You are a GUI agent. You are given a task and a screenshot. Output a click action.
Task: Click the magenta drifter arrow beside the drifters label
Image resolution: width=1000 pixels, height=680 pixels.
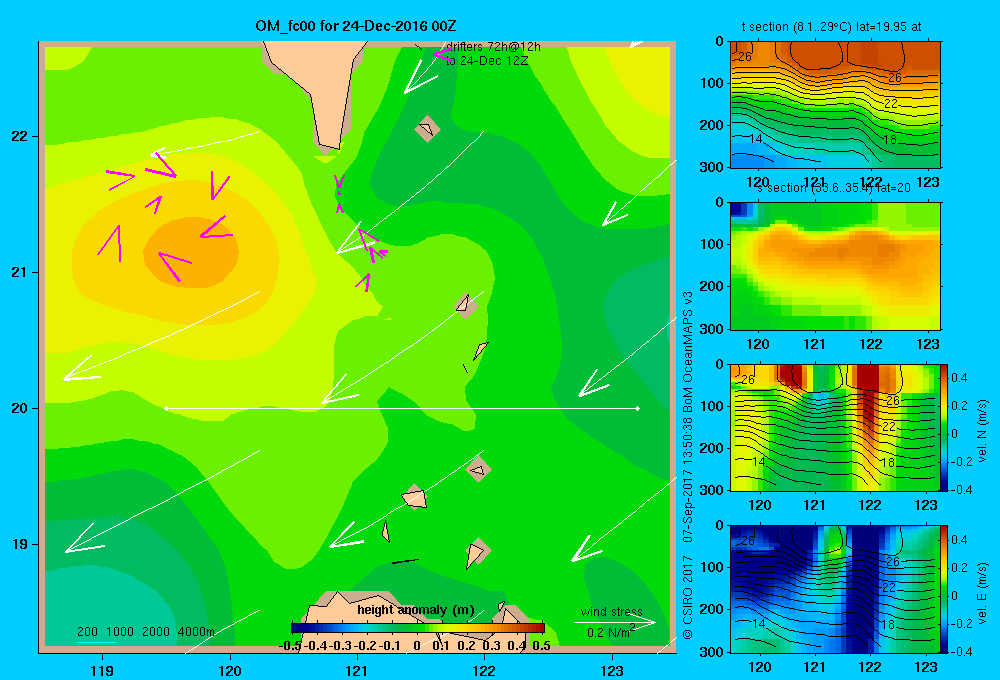[441, 54]
